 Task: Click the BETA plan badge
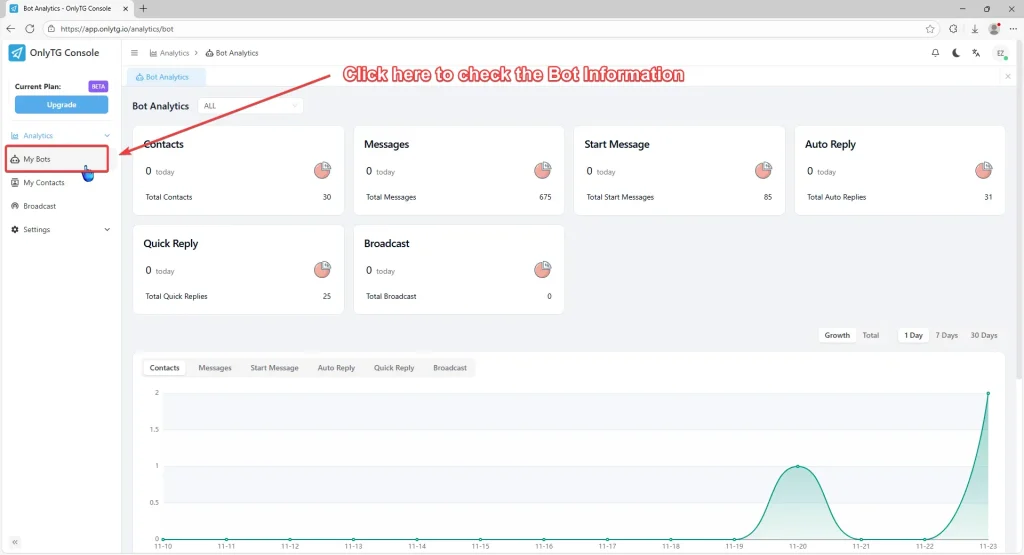pyautogui.click(x=98, y=86)
